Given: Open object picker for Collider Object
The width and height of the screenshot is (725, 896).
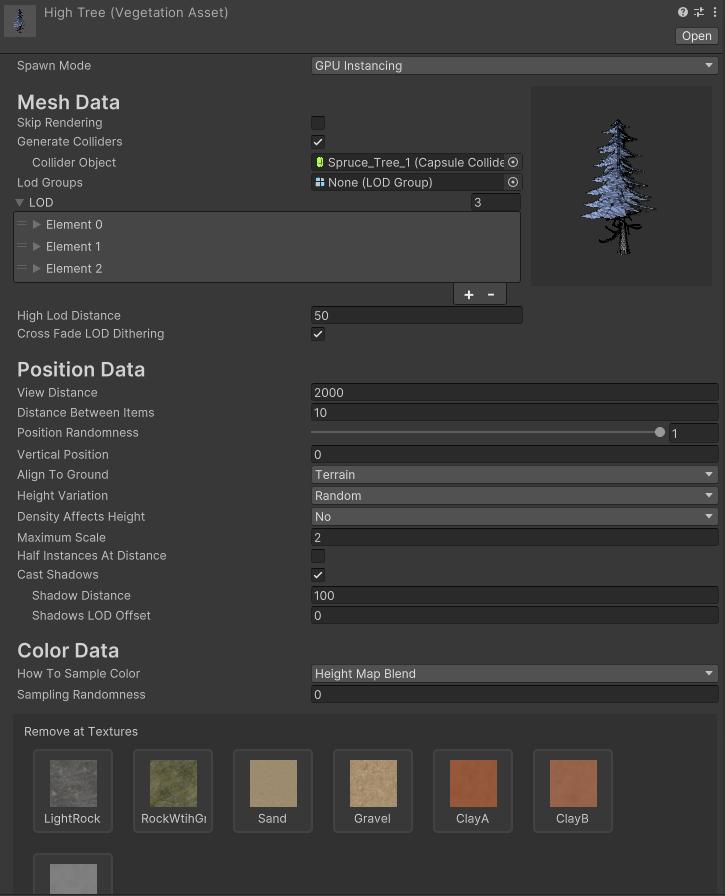Looking at the screenshot, I should [x=513, y=162].
